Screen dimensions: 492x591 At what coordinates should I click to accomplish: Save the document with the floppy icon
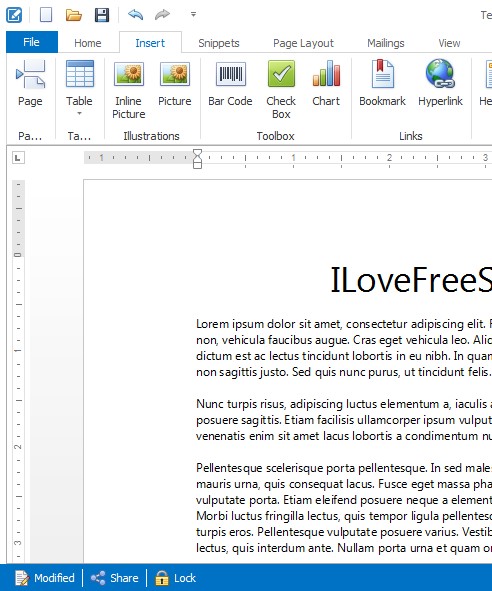[x=102, y=15]
